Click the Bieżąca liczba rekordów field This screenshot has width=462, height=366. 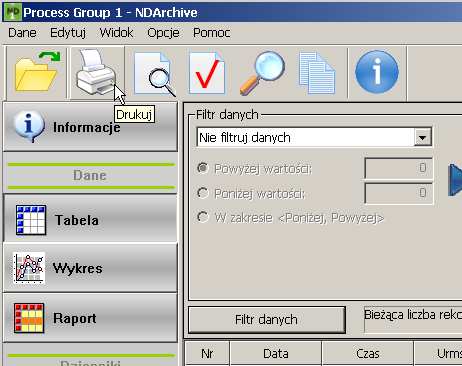(x=413, y=320)
